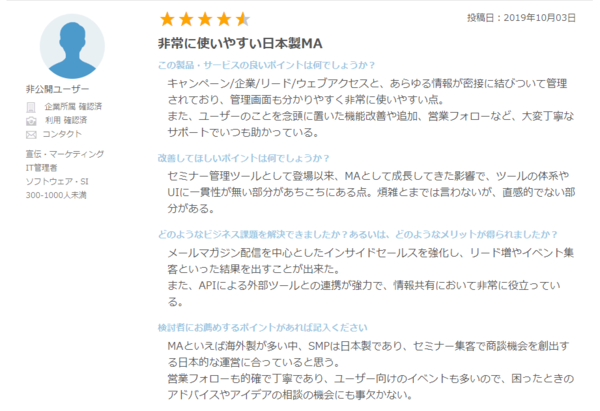
Task: Click the envelope icon beside コンタクト
Action: (31, 135)
